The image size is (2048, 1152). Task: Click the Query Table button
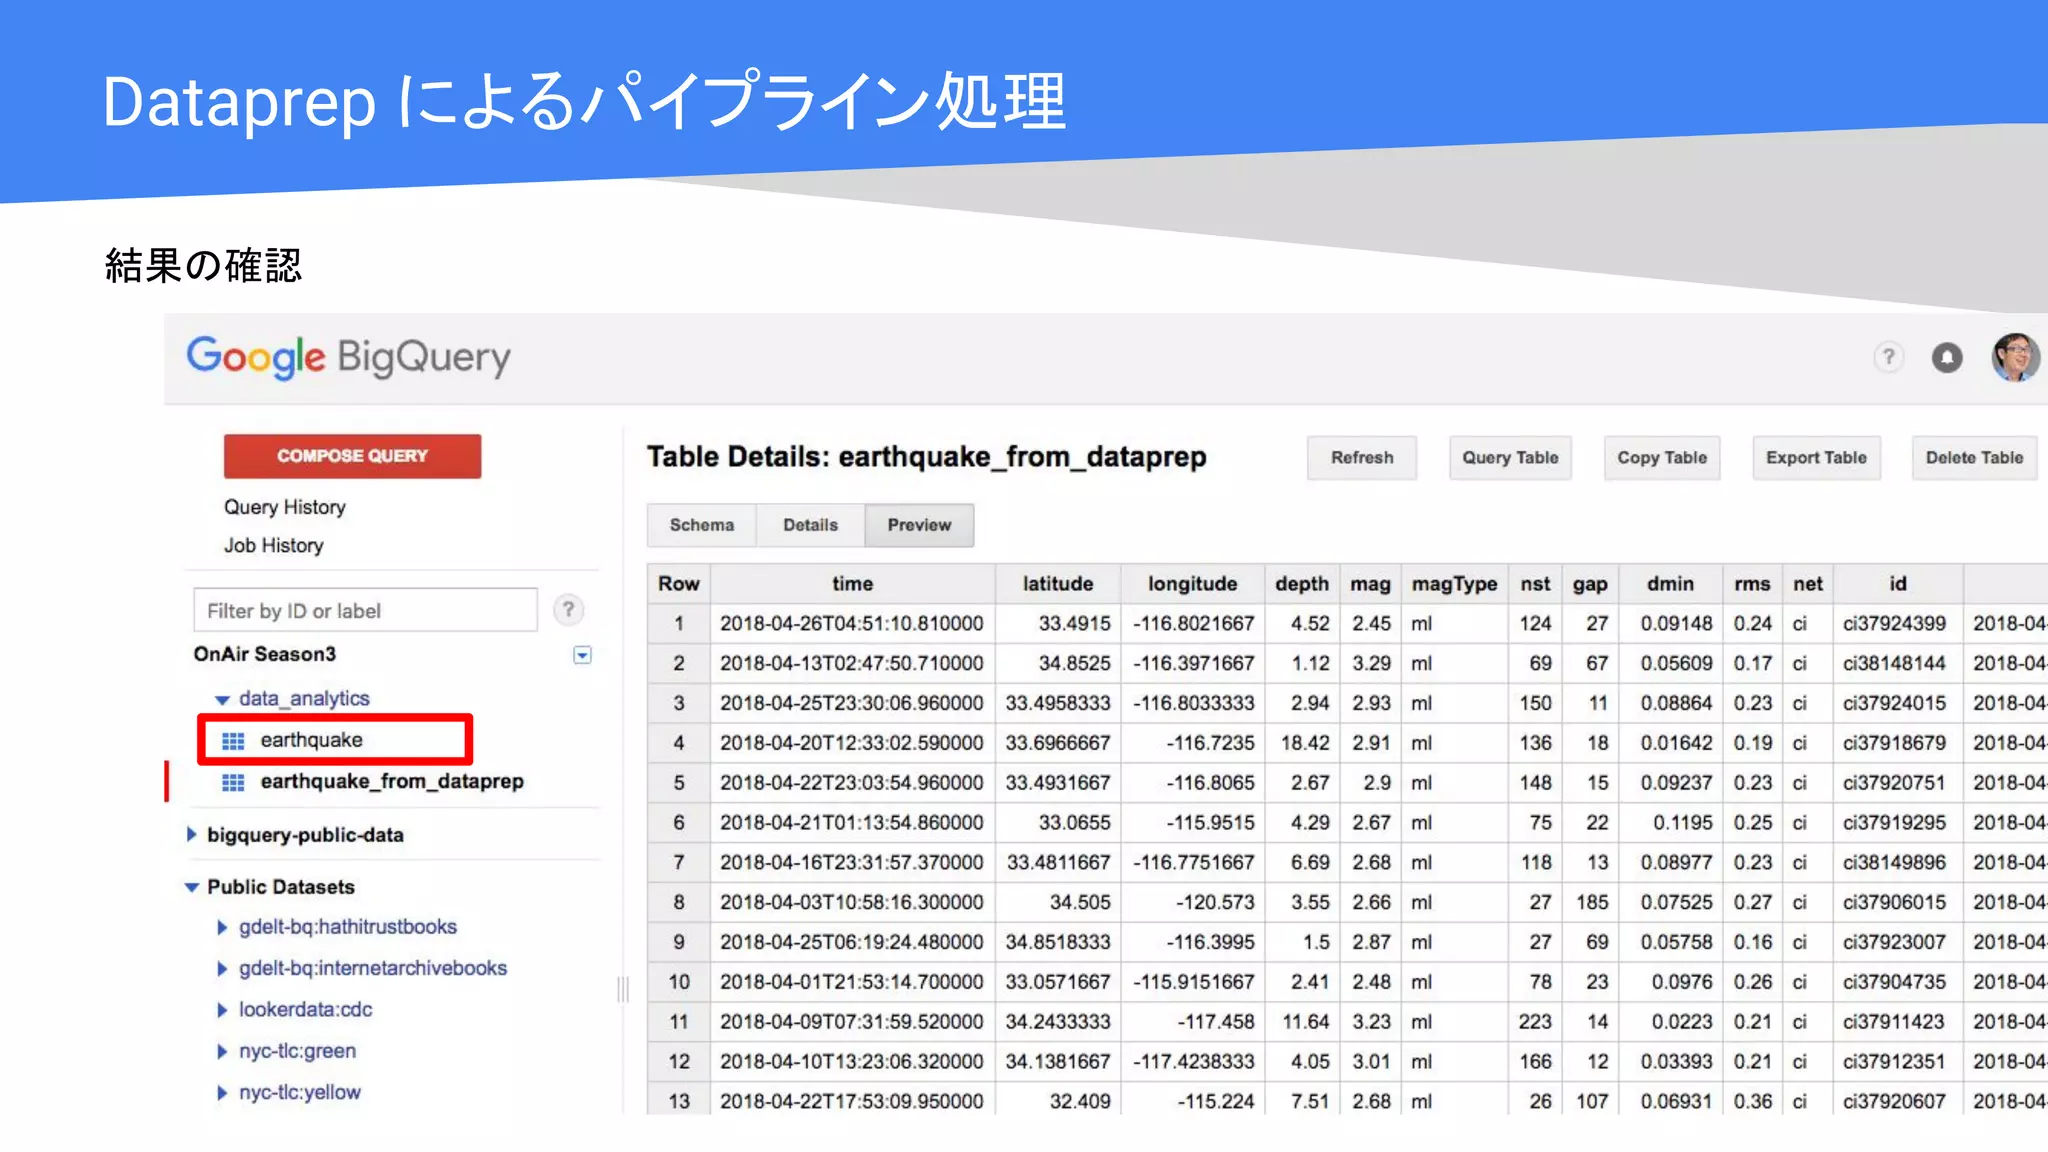click(1510, 458)
